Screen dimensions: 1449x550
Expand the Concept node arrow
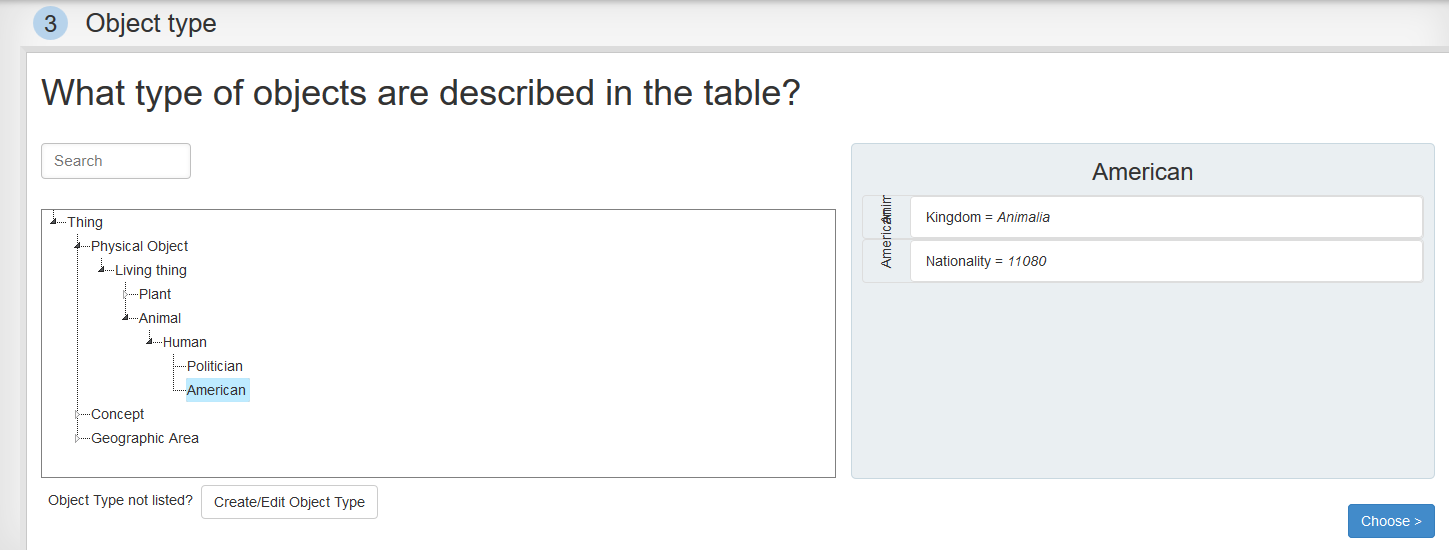[x=77, y=413]
